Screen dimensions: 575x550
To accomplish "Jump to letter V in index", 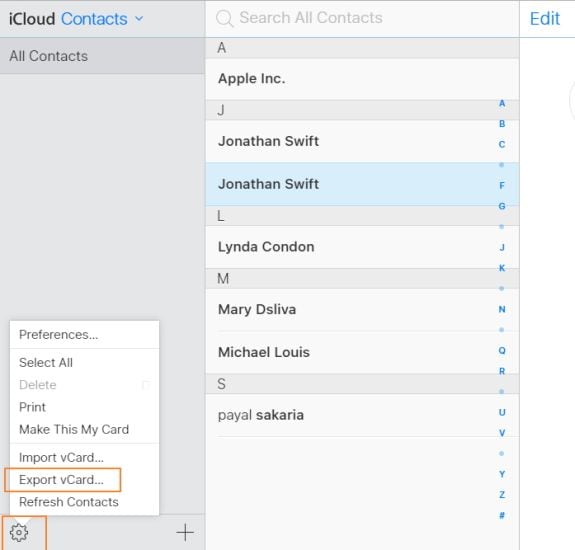I will (502, 433).
